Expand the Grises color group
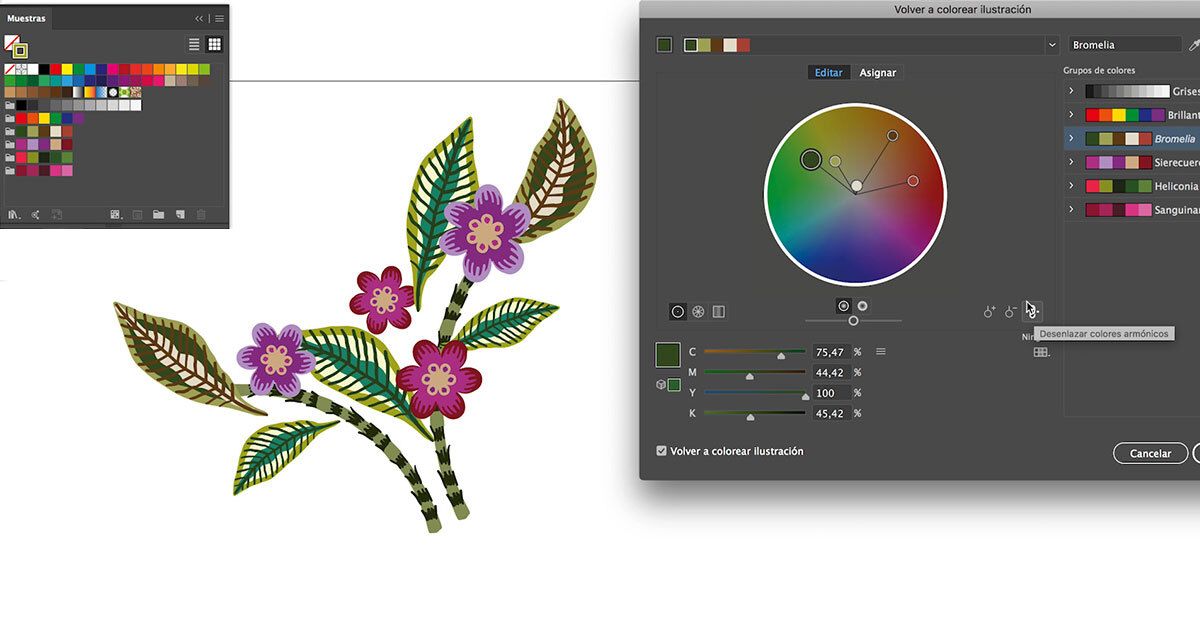Screen dimensions: 1200x630 tap(1071, 91)
